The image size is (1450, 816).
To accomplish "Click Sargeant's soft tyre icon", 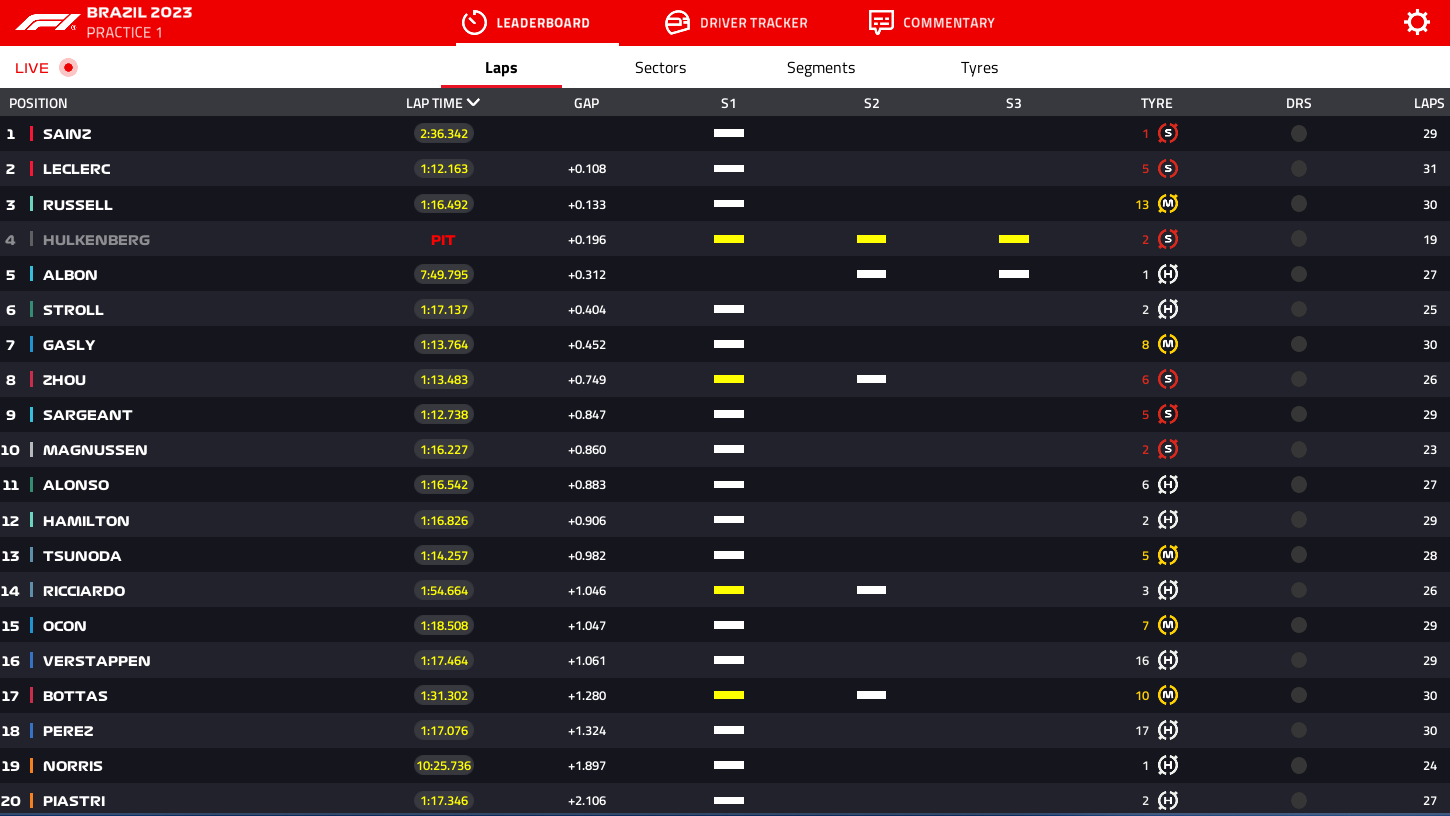I will point(1167,414).
